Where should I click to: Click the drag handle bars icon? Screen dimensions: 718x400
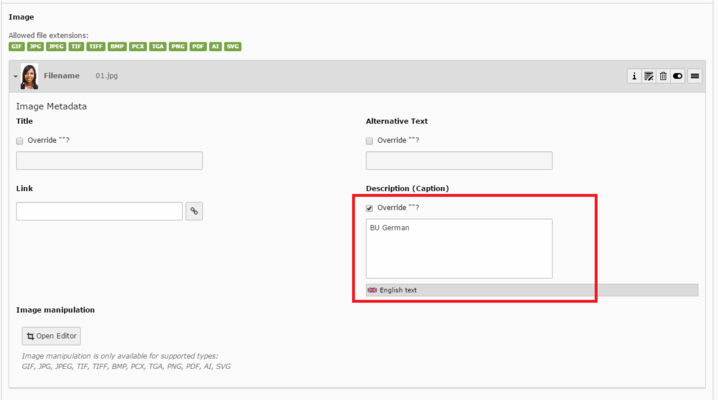coord(695,76)
